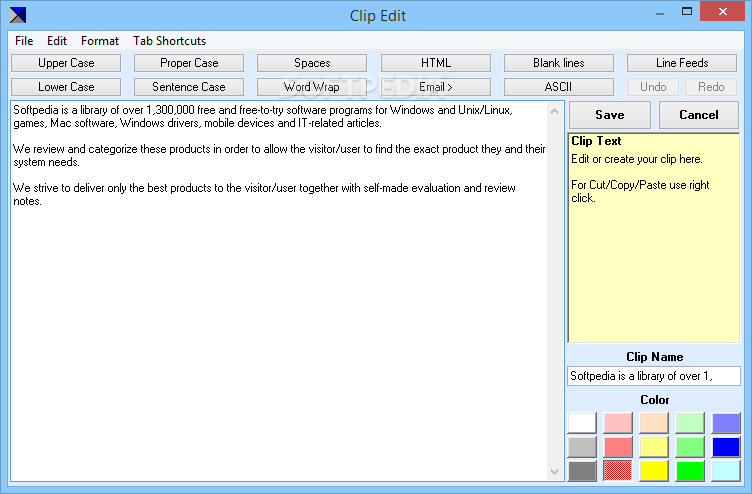Image resolution: width=752 pixels, height=494 pixels.
Task: Close the Clip Edit window
Action: tap(722, 12)
